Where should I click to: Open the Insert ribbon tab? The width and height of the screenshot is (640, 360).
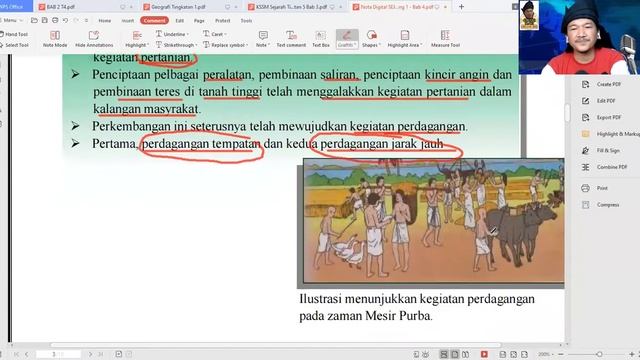tap(127, 20)
